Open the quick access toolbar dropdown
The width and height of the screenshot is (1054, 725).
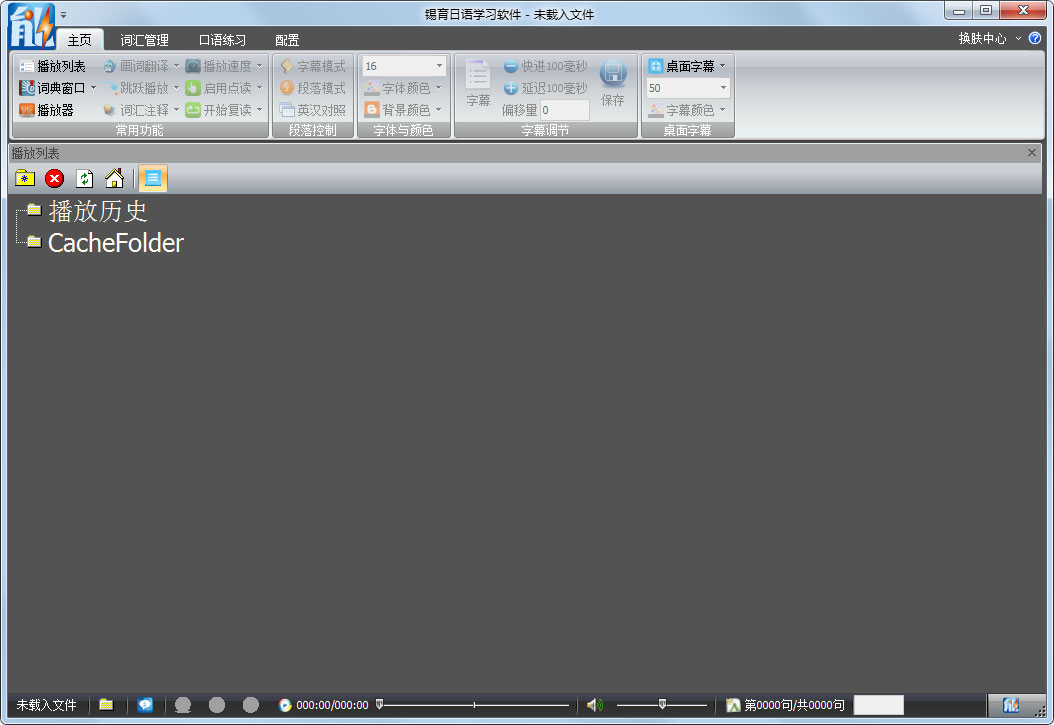click(x=63, y=14)
